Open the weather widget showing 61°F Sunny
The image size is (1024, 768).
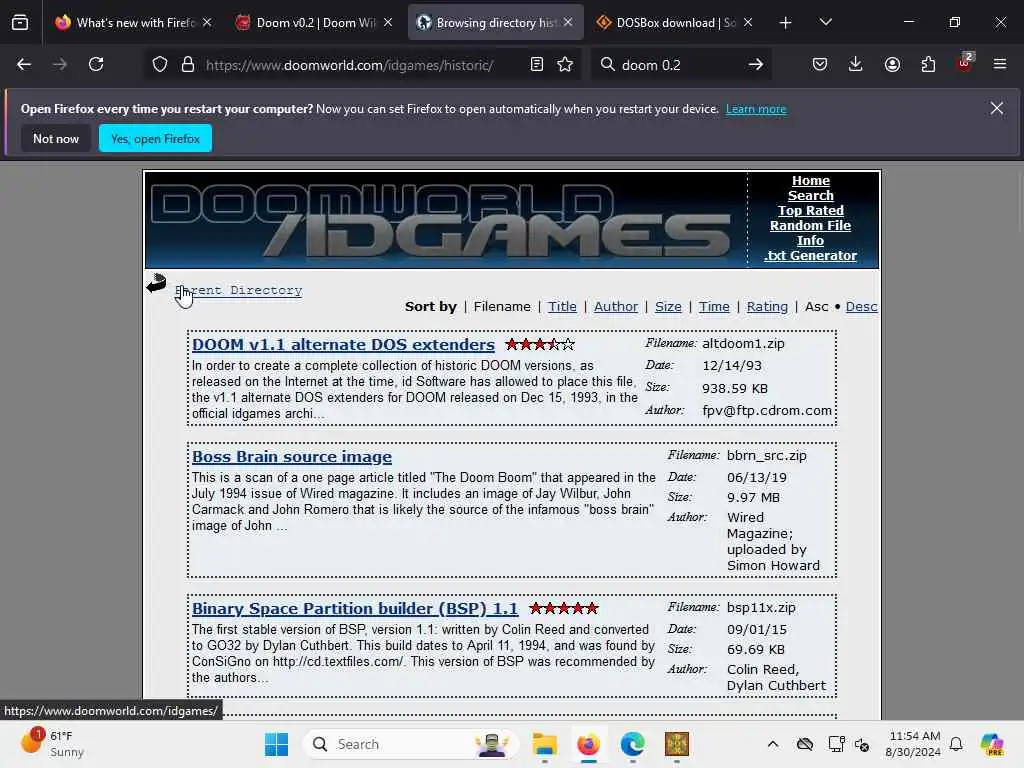[53, 744]
